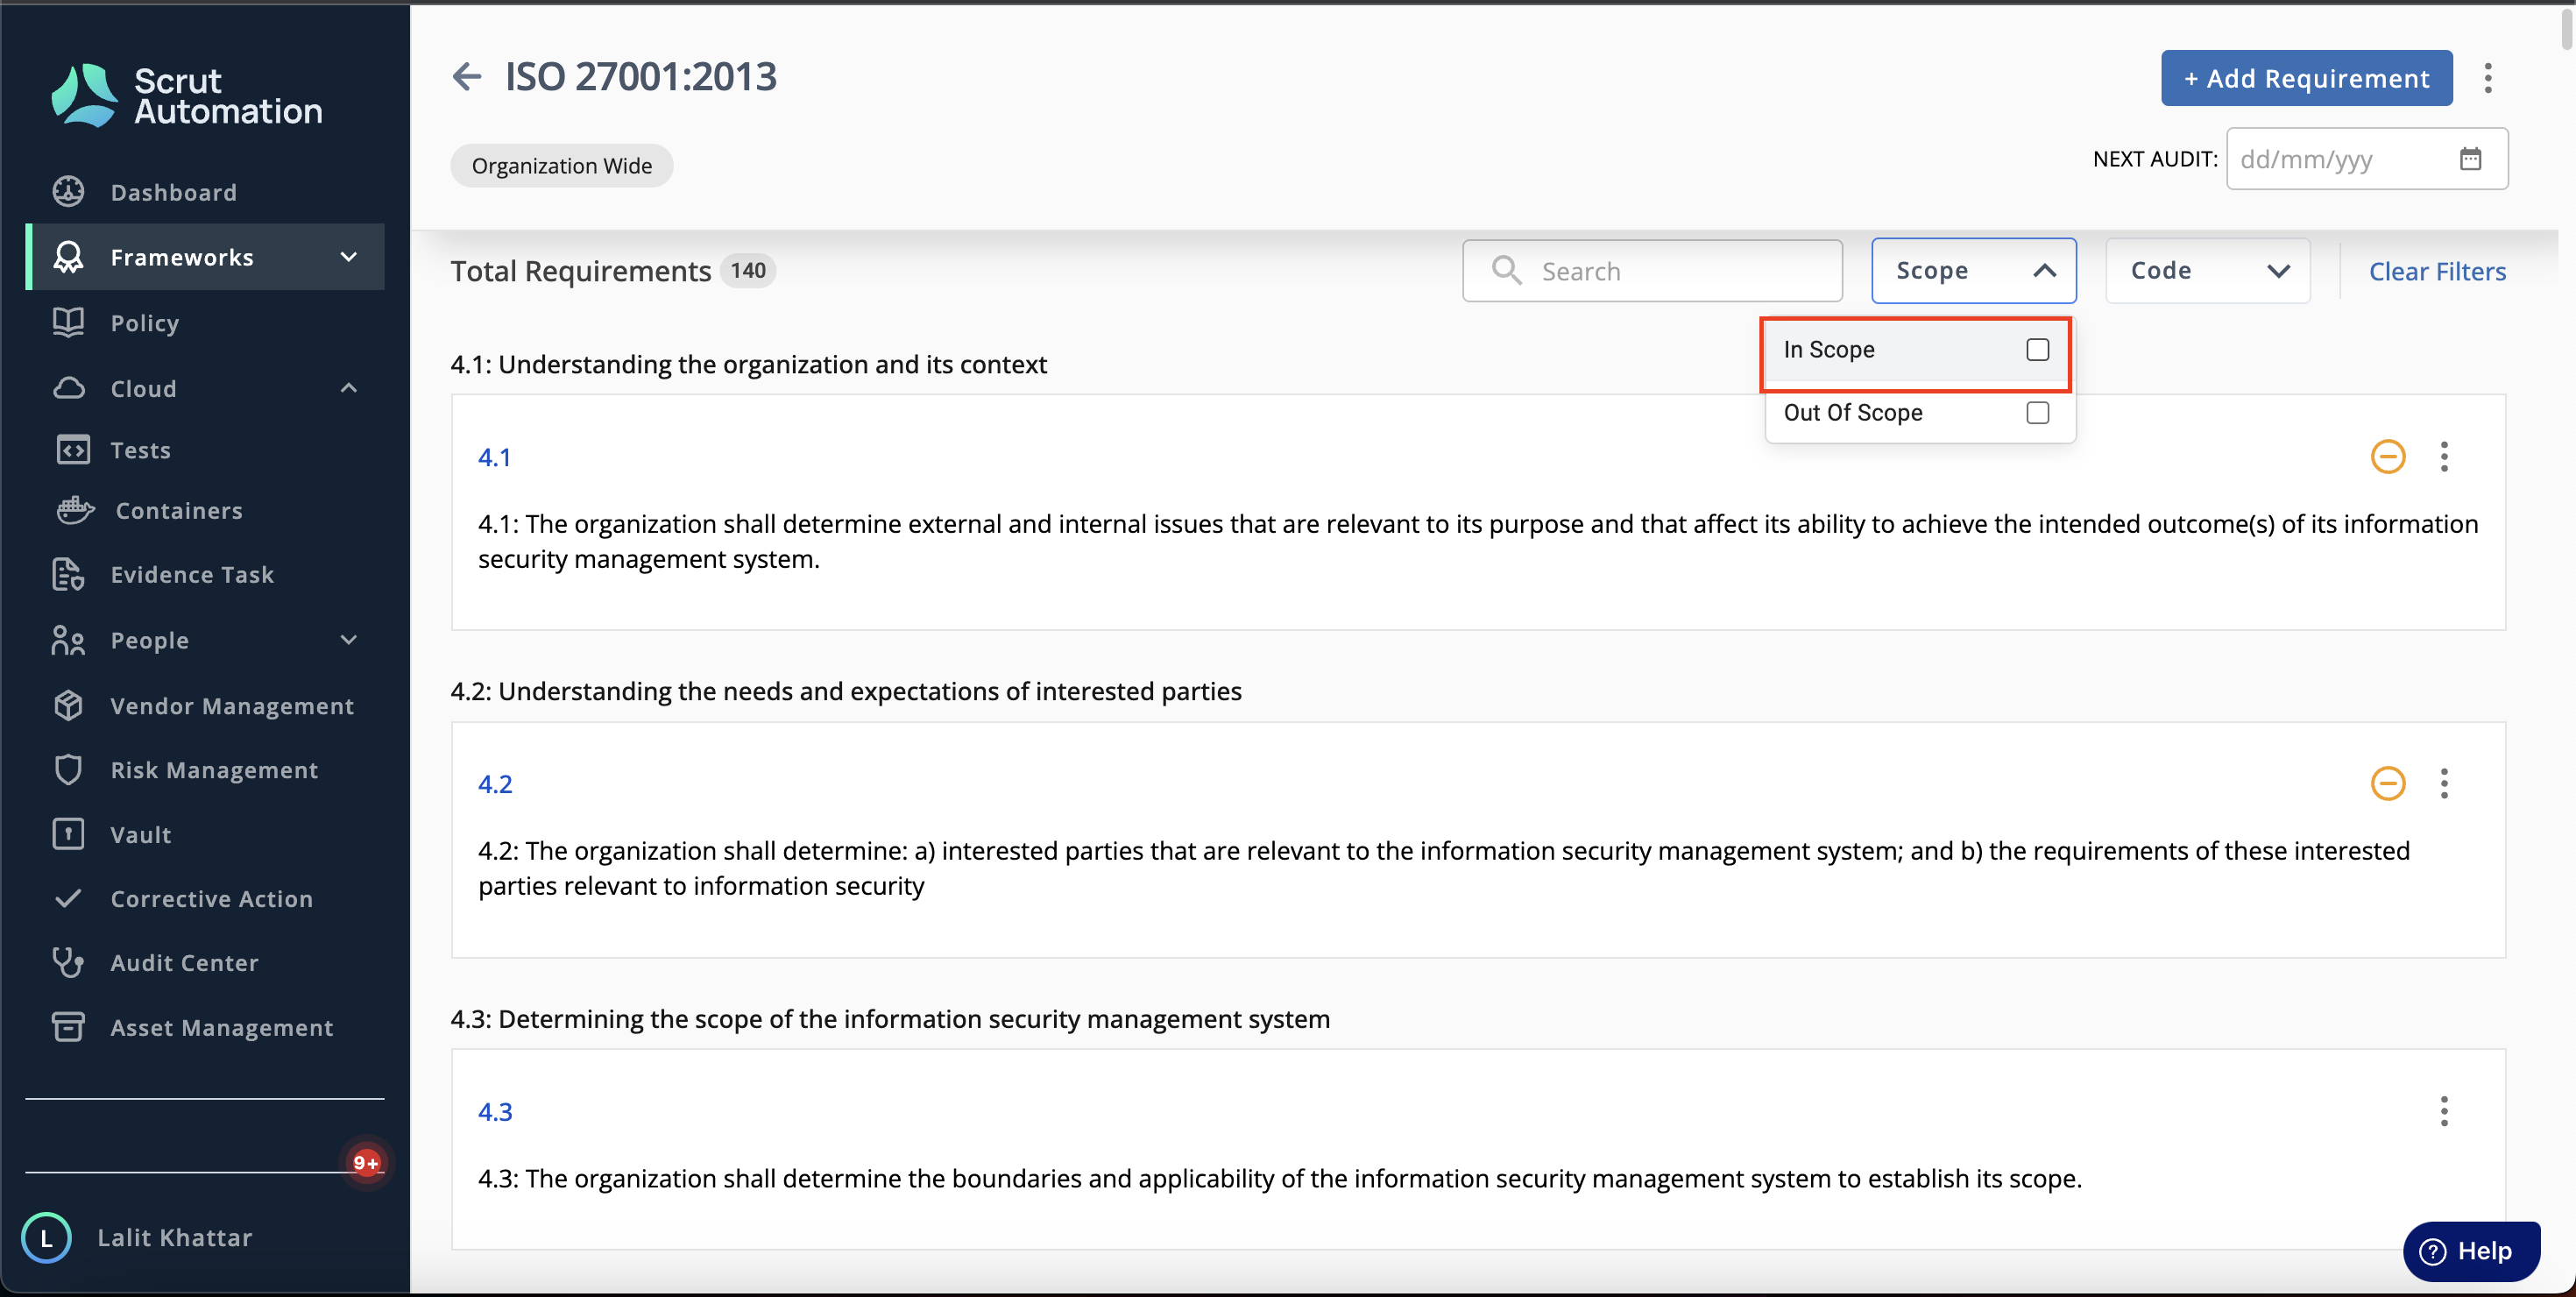Image resolution: width=2576 pixels, height=1297 pixels.
Task: Open the Code filter dropdown
Action: click(x=2207, y=270)
